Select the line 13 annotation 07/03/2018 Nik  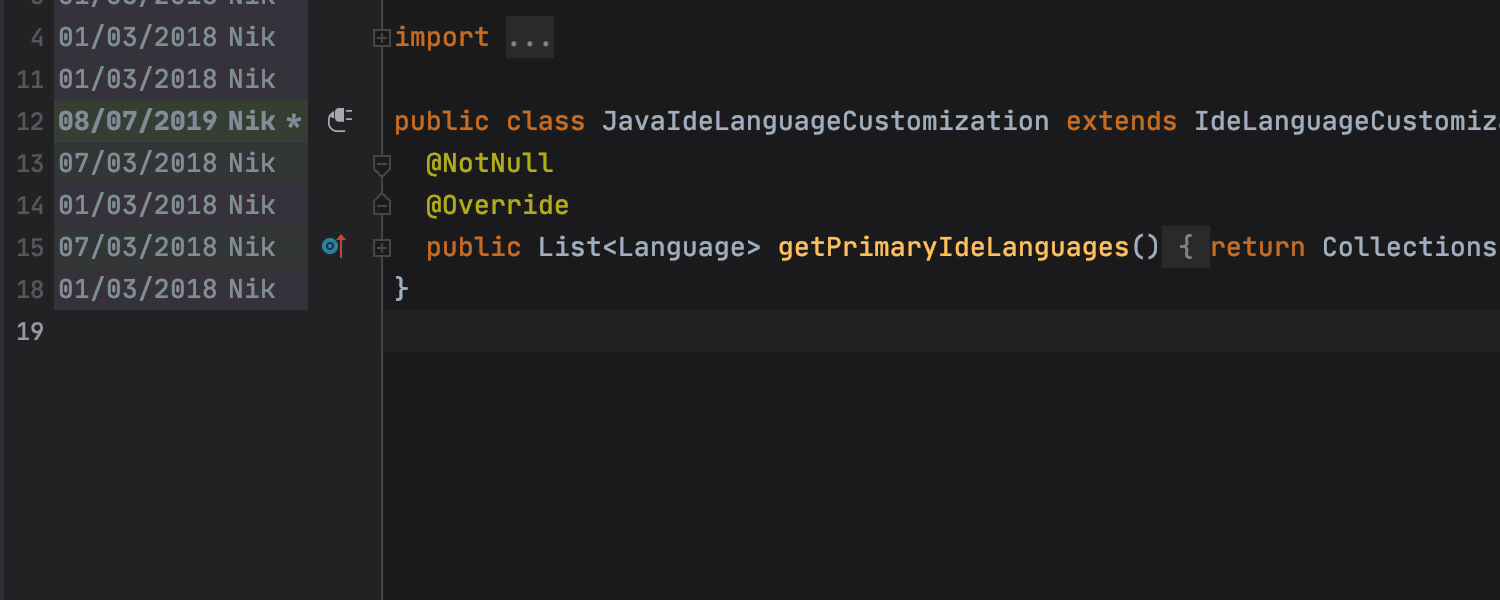166,163
